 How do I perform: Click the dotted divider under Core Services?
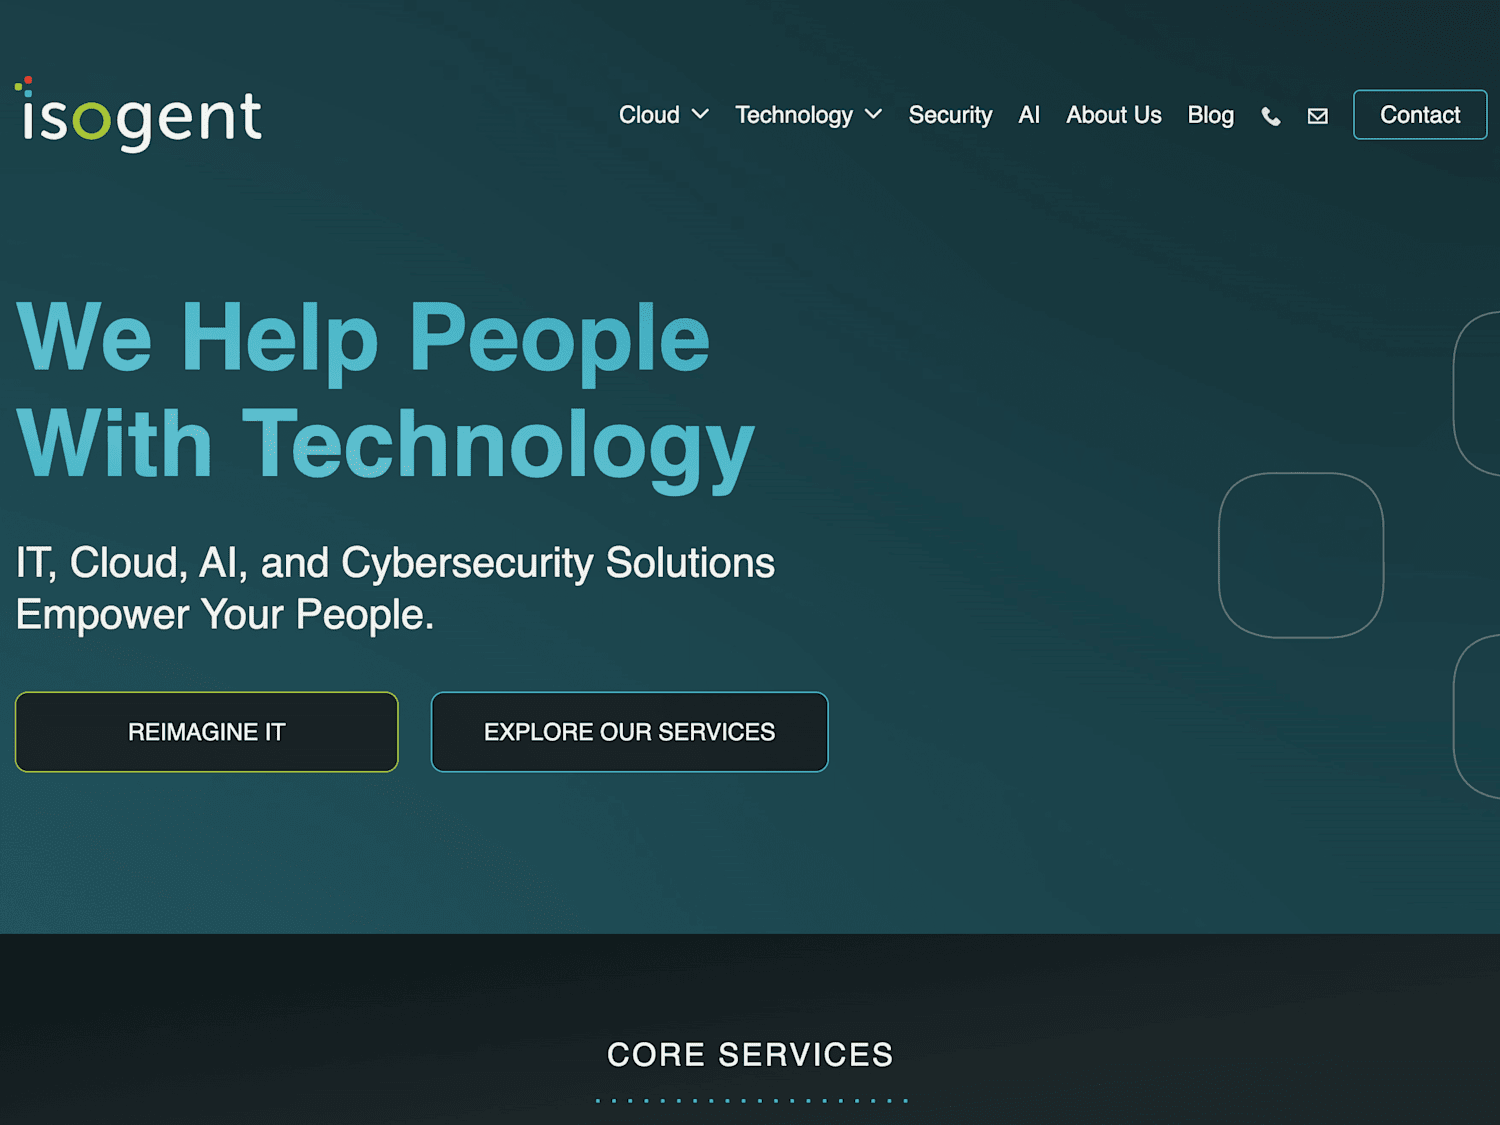pyautogui.click(x=751, y=1100)
